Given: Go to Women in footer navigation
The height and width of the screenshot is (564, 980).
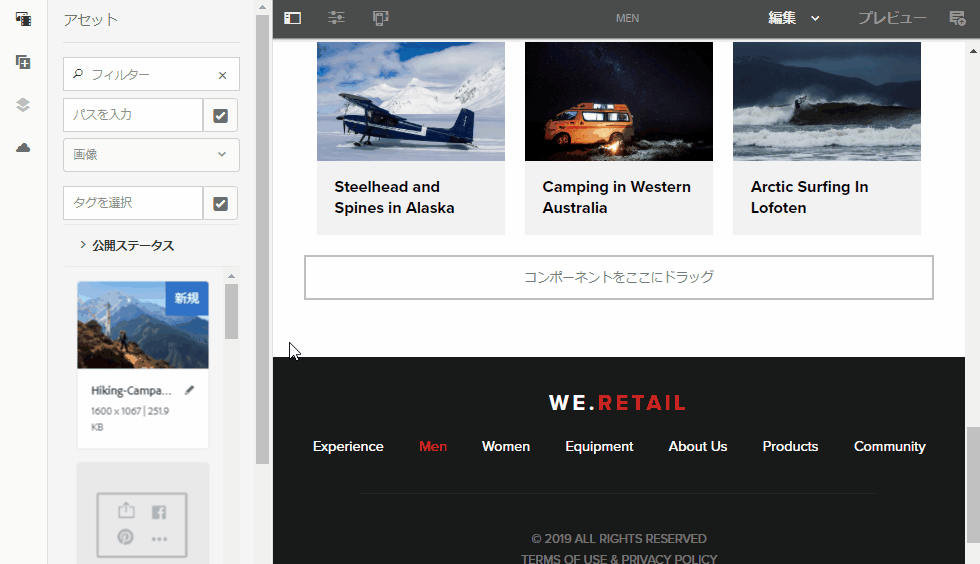Looking at the screenshot, I should tap(506, 446).
